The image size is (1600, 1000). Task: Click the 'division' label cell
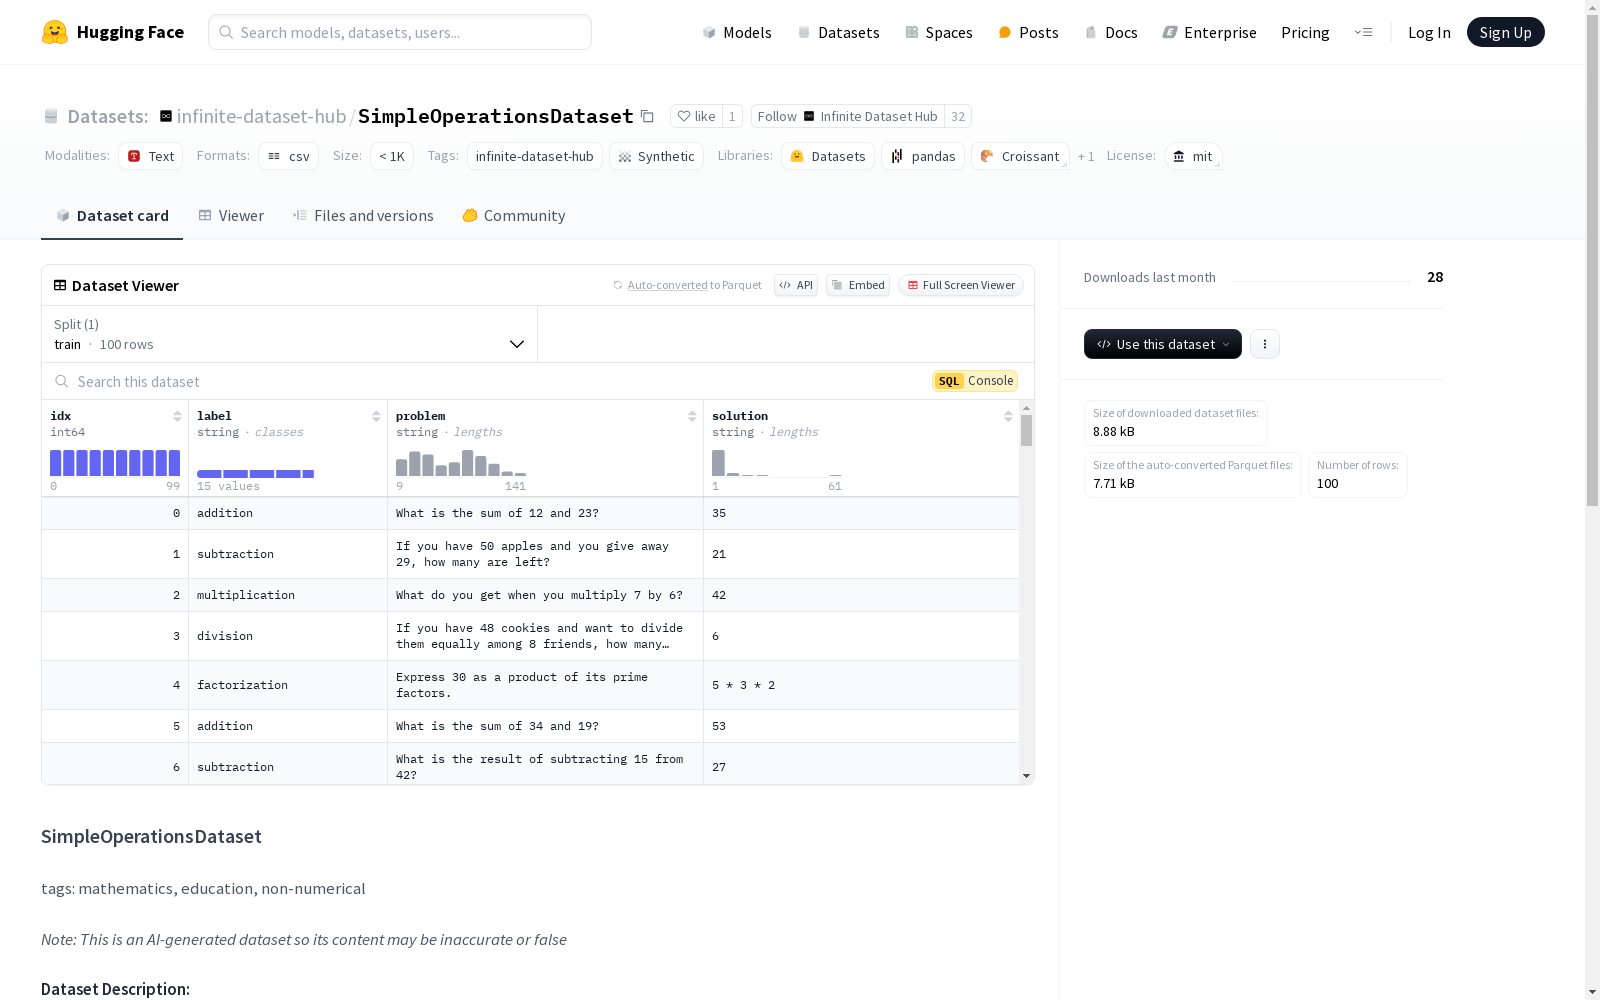click(x=288, y=636)
